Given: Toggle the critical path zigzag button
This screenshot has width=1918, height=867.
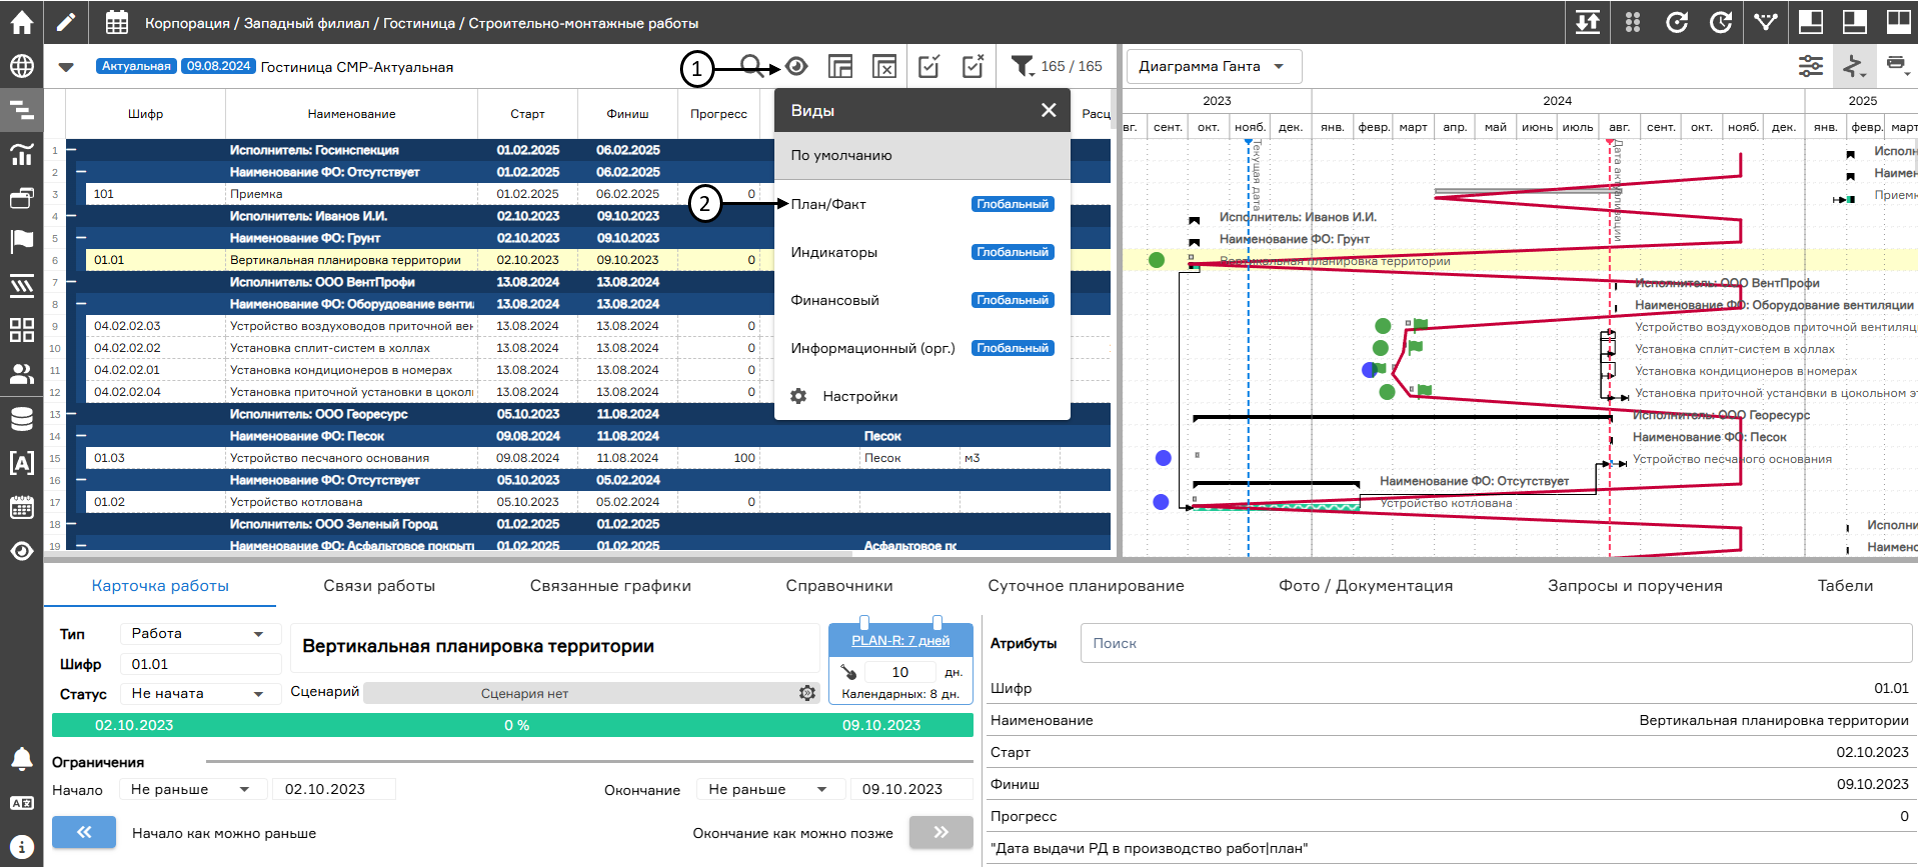Looking at the screenshot, I should click(x=1854, y=66).
